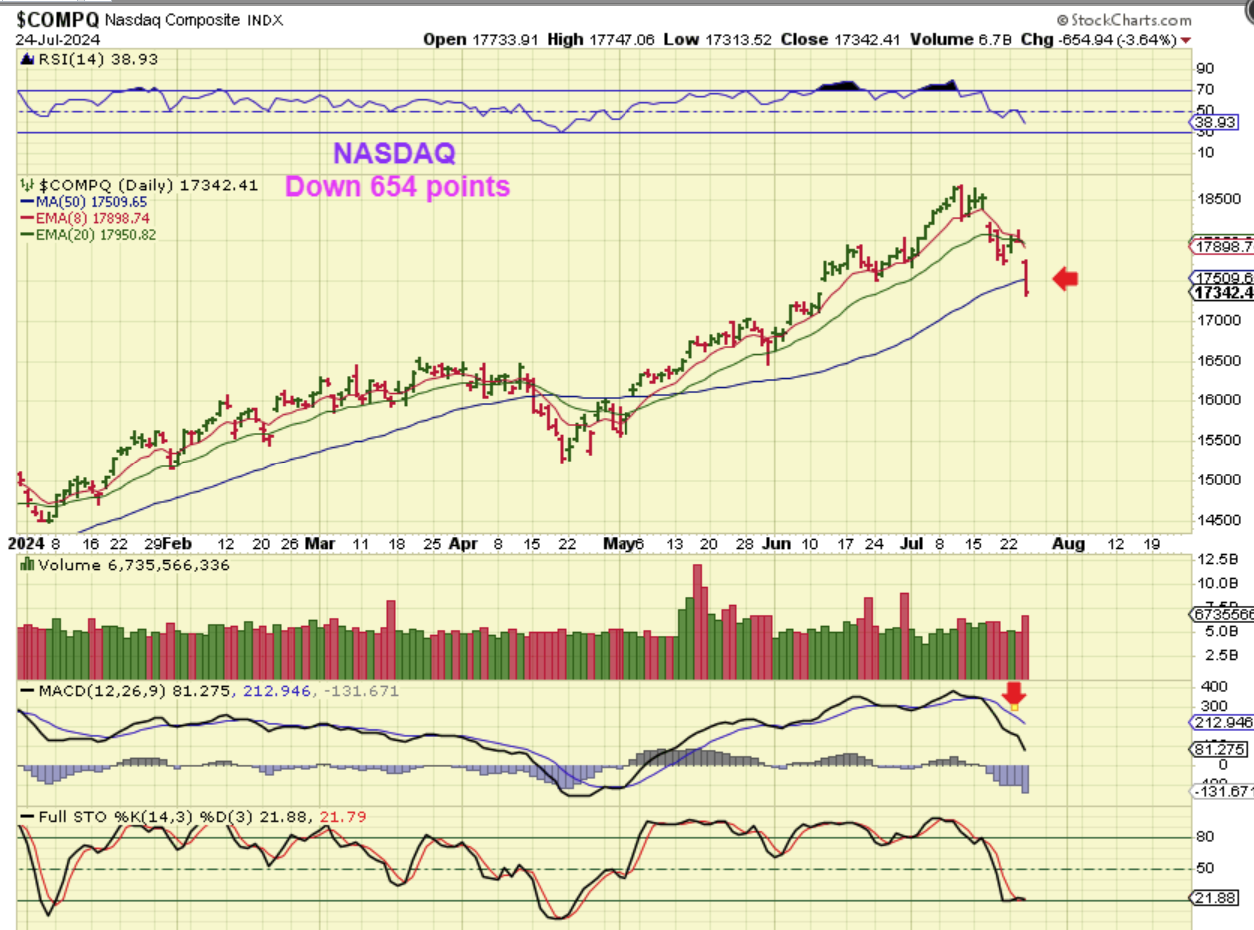The height and width of the screenshot is (930, 1254).
Task: Click the last red price bar below the MA(50)
Action: point(1027,277)
